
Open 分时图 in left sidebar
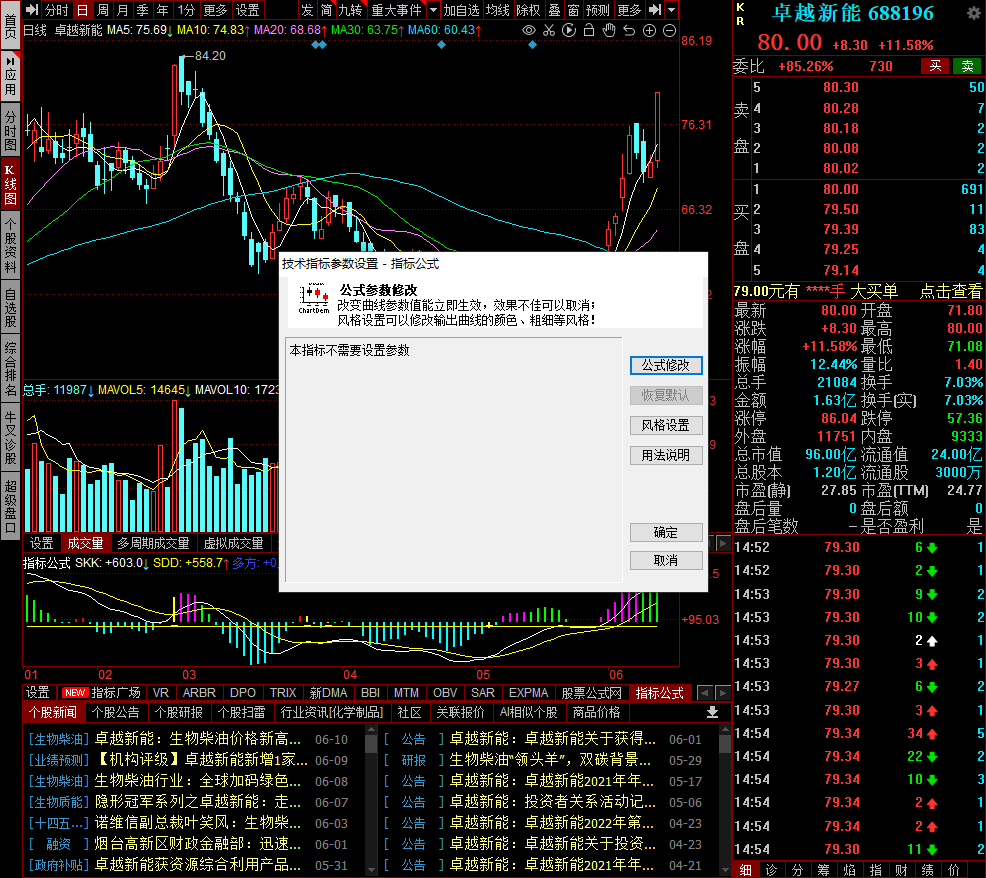(11, 130)
